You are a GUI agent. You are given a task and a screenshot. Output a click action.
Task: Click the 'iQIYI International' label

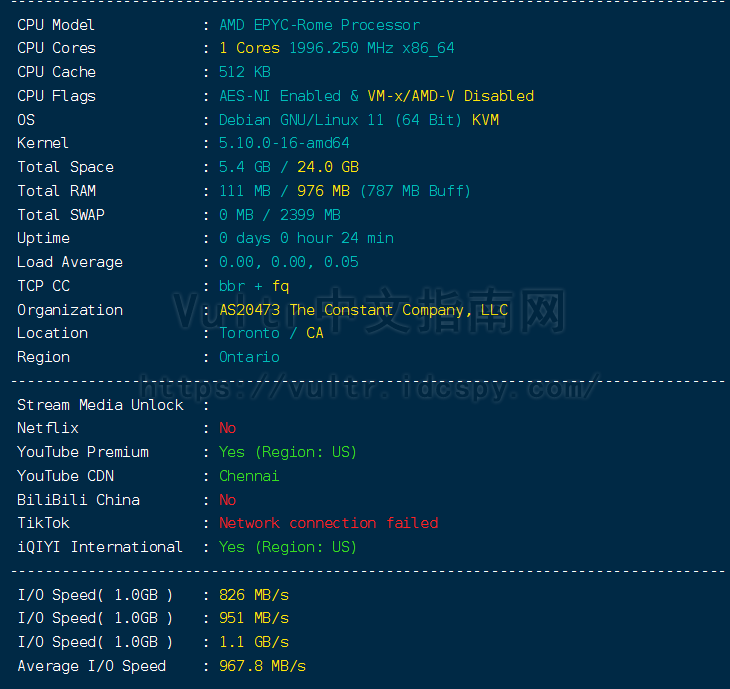coord(100,547)
